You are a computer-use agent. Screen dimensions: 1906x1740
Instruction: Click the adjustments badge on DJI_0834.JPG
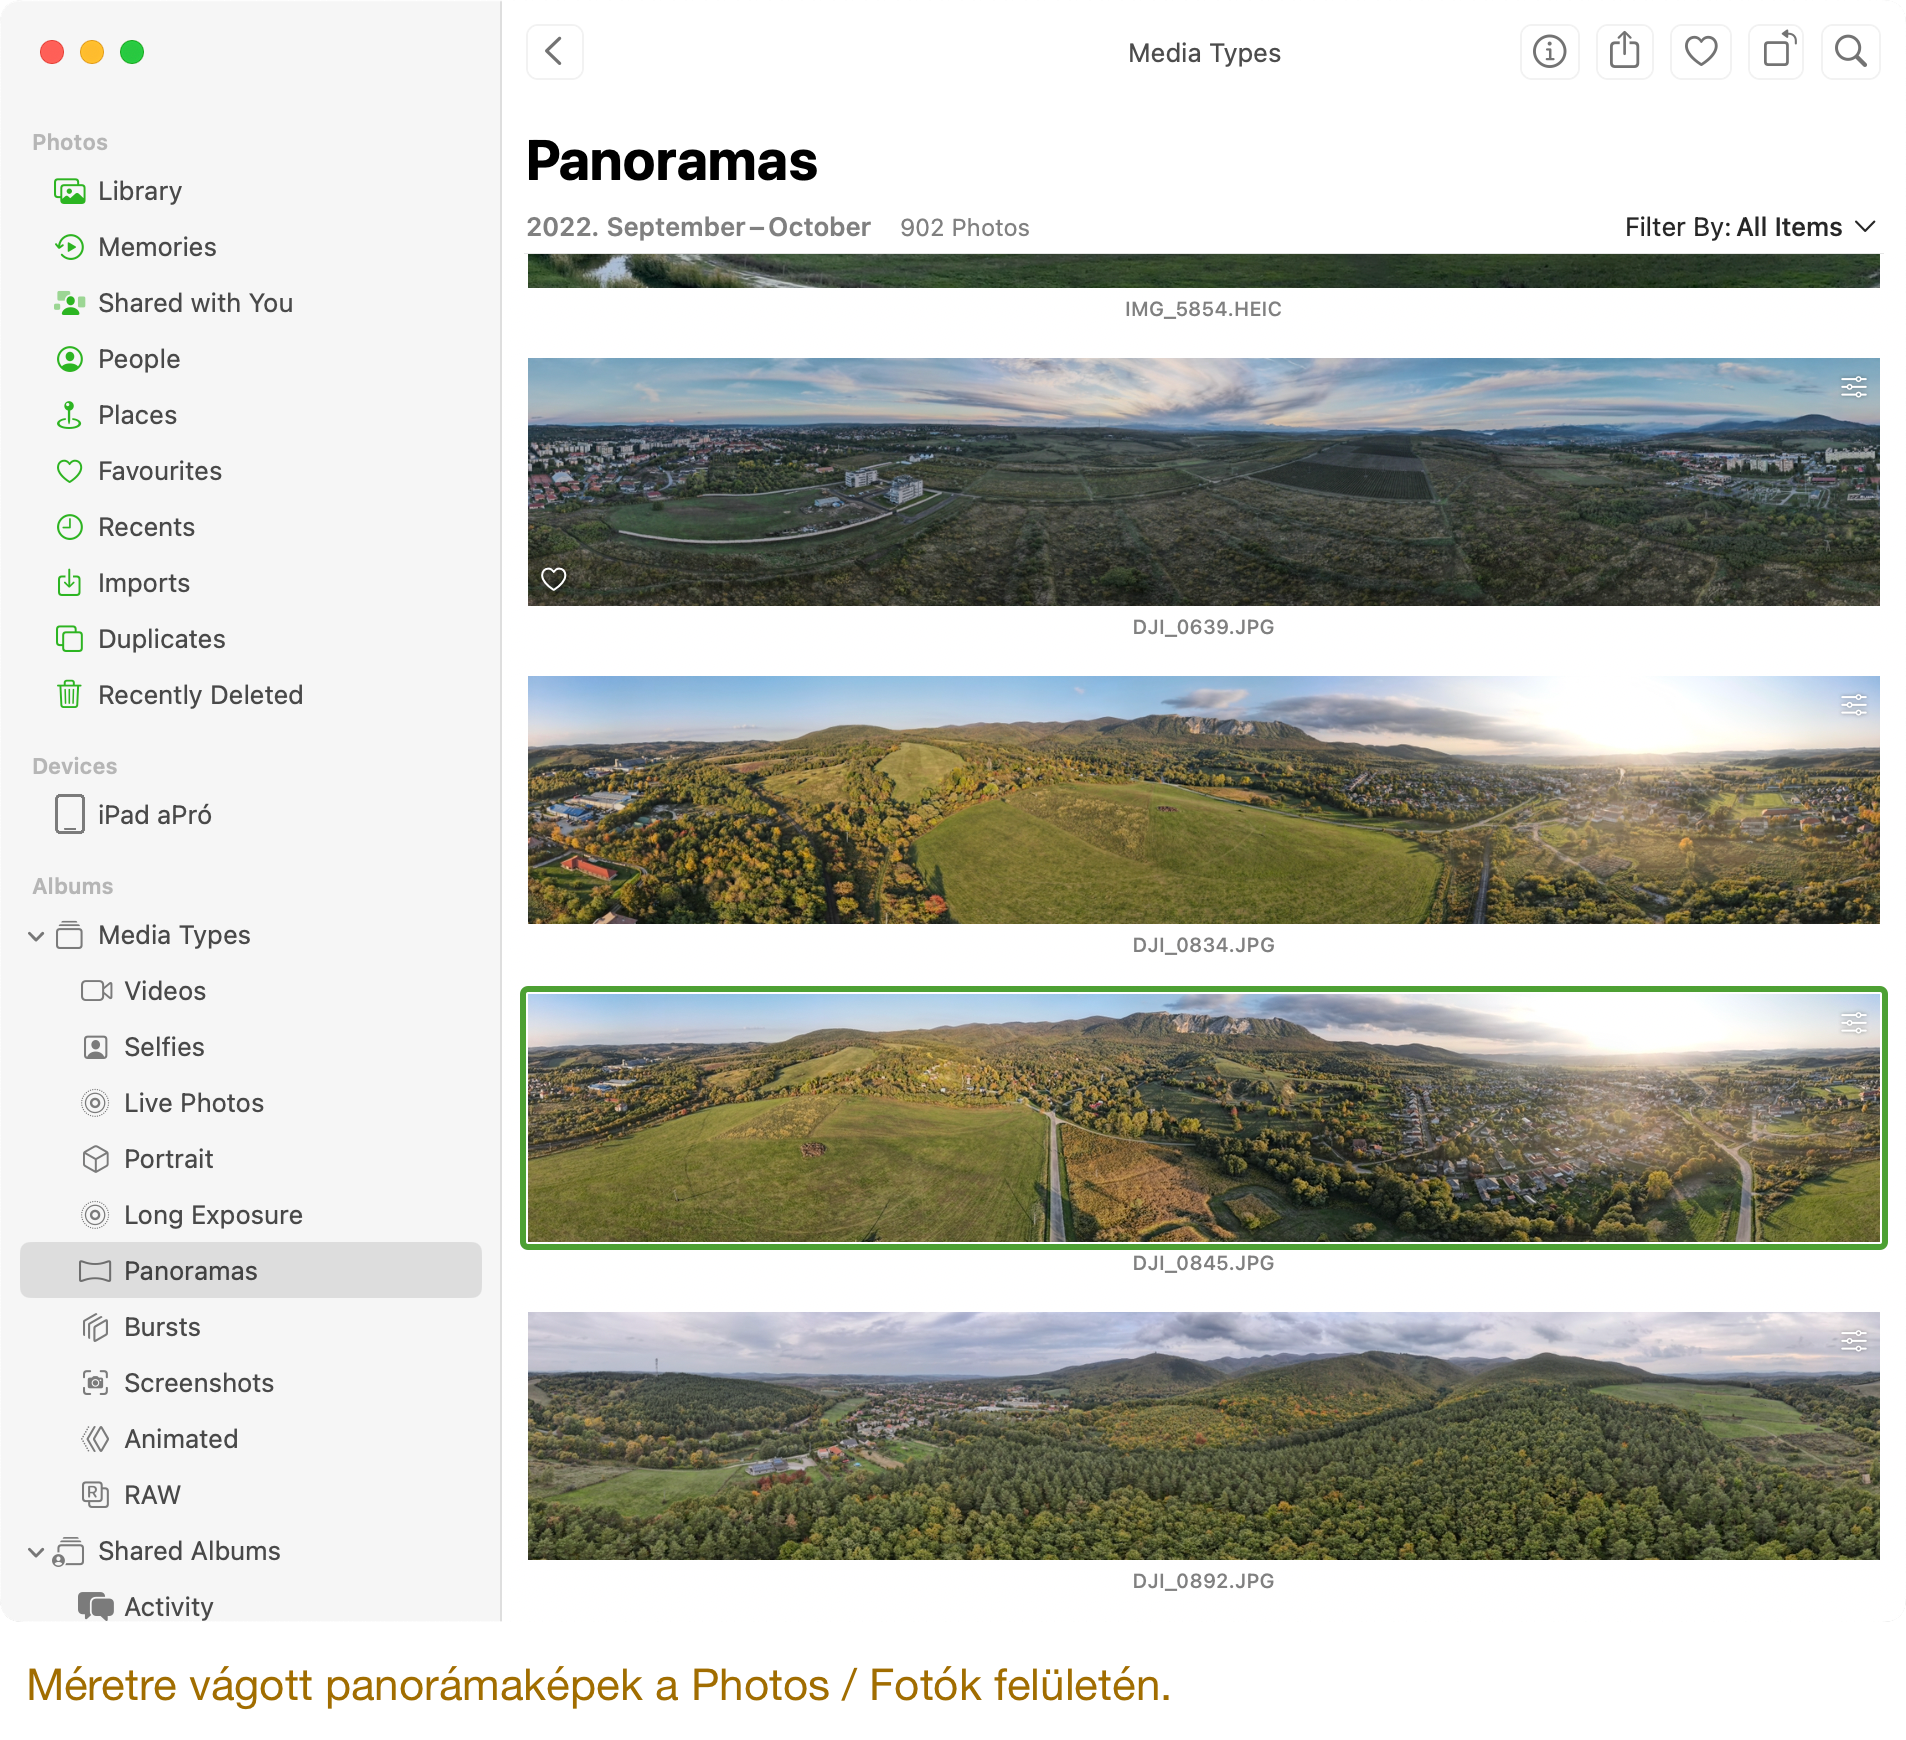1853,705
